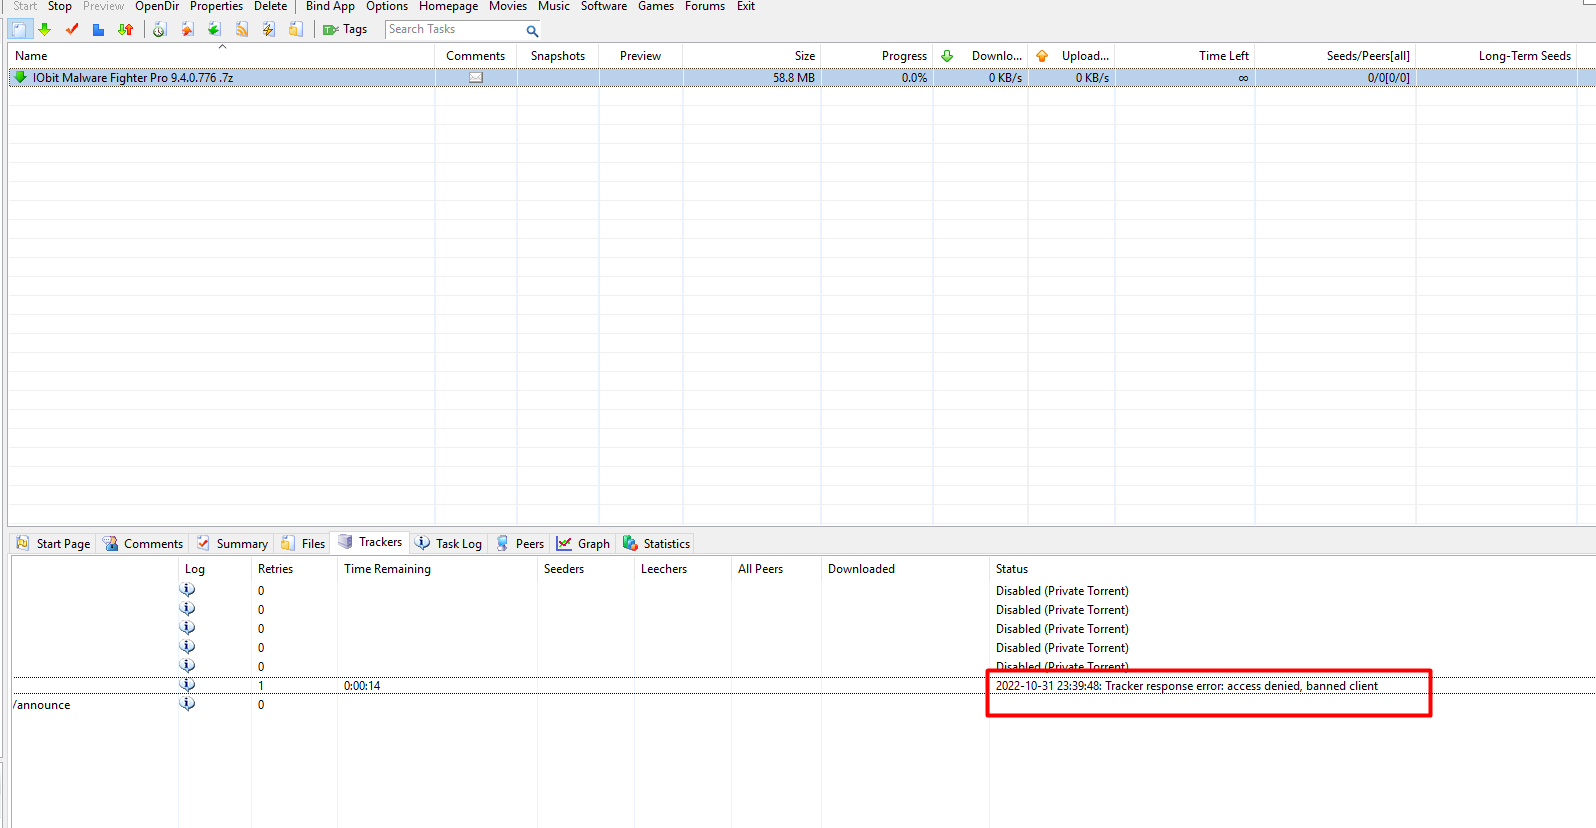Switch to the Comments tab in bottom panel
This screenshot has width=1596, height=828.
pyautogui.click(x=143, y=543)
